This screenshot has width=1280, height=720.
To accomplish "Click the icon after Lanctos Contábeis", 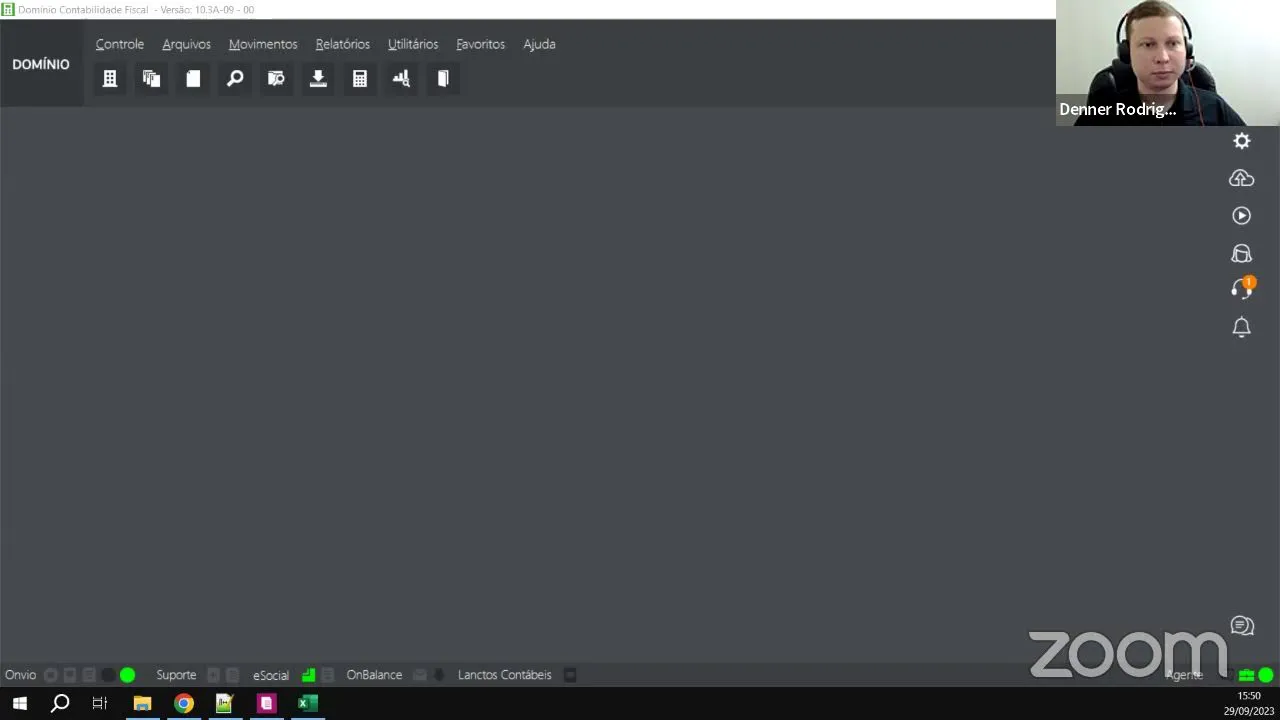I will [x=570, y=675].
